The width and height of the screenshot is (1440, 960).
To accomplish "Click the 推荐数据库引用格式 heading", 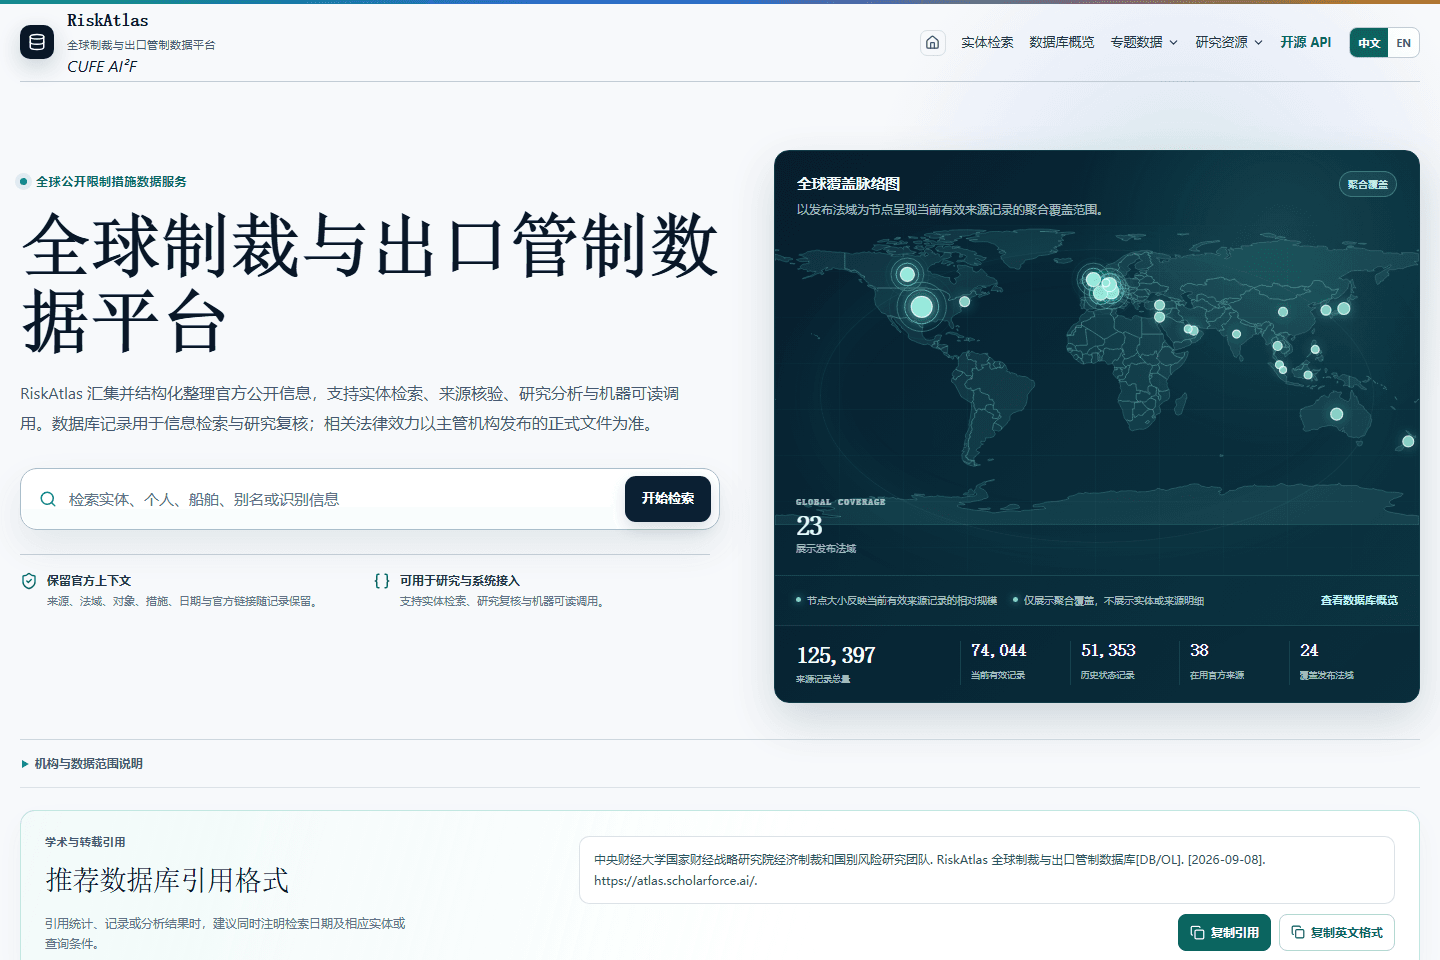I will coord(167,880).
